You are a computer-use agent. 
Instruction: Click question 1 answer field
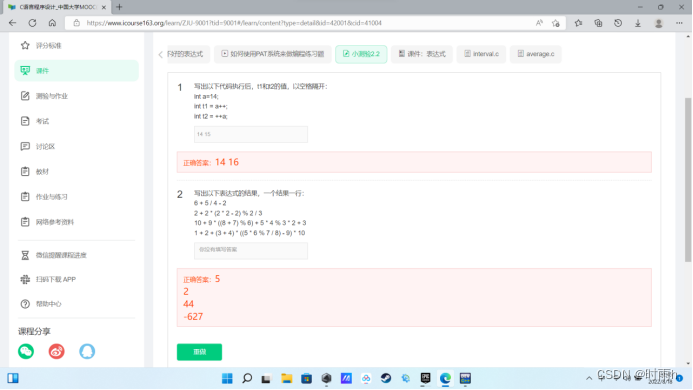click(251, 134)
